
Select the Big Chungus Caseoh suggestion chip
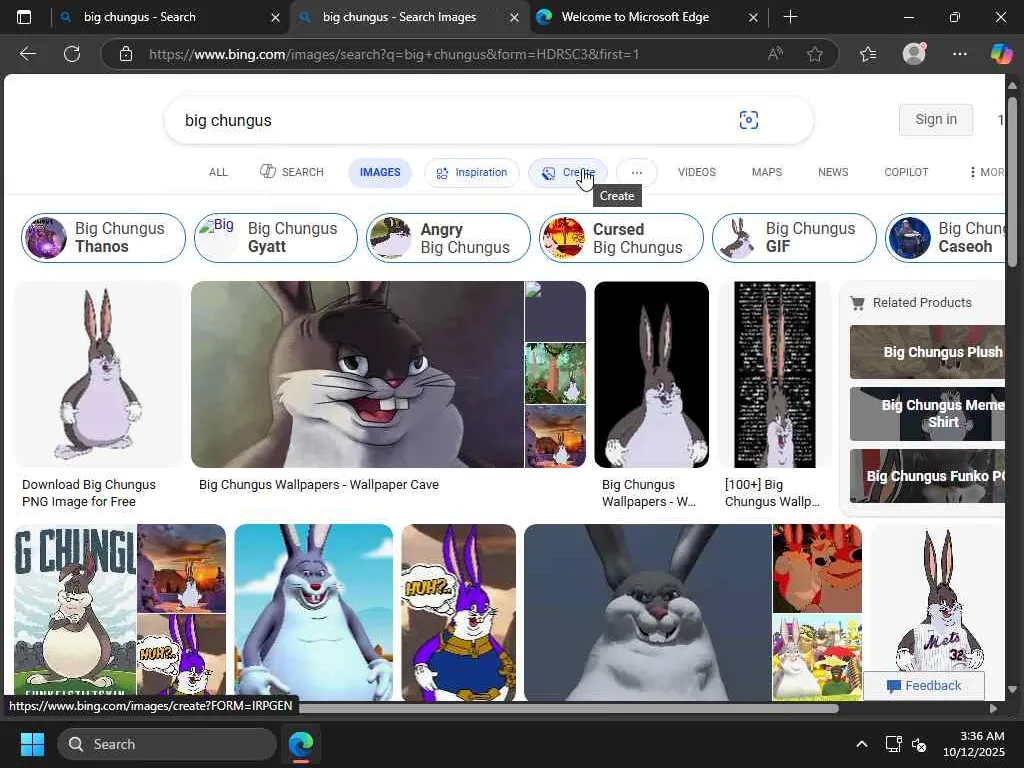click(x=945, y=238)
